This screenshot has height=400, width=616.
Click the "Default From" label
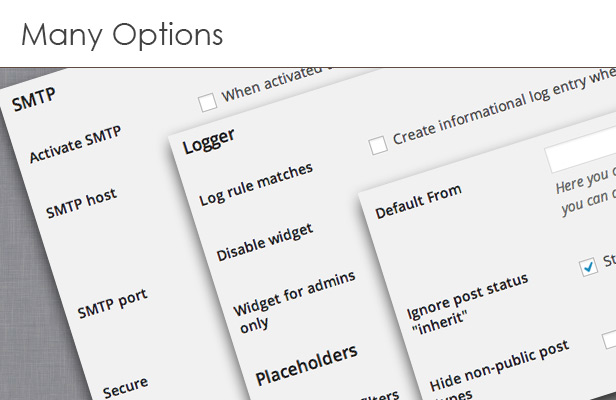click(419, 205)
